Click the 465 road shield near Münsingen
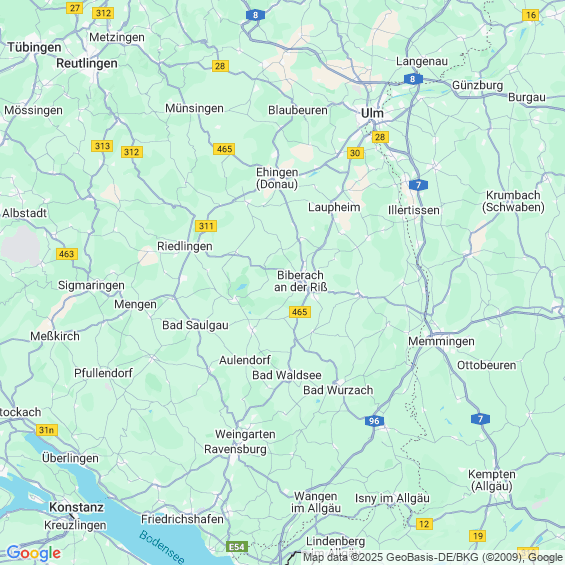Viewport: 565px width, 565px height. [224, 149]
